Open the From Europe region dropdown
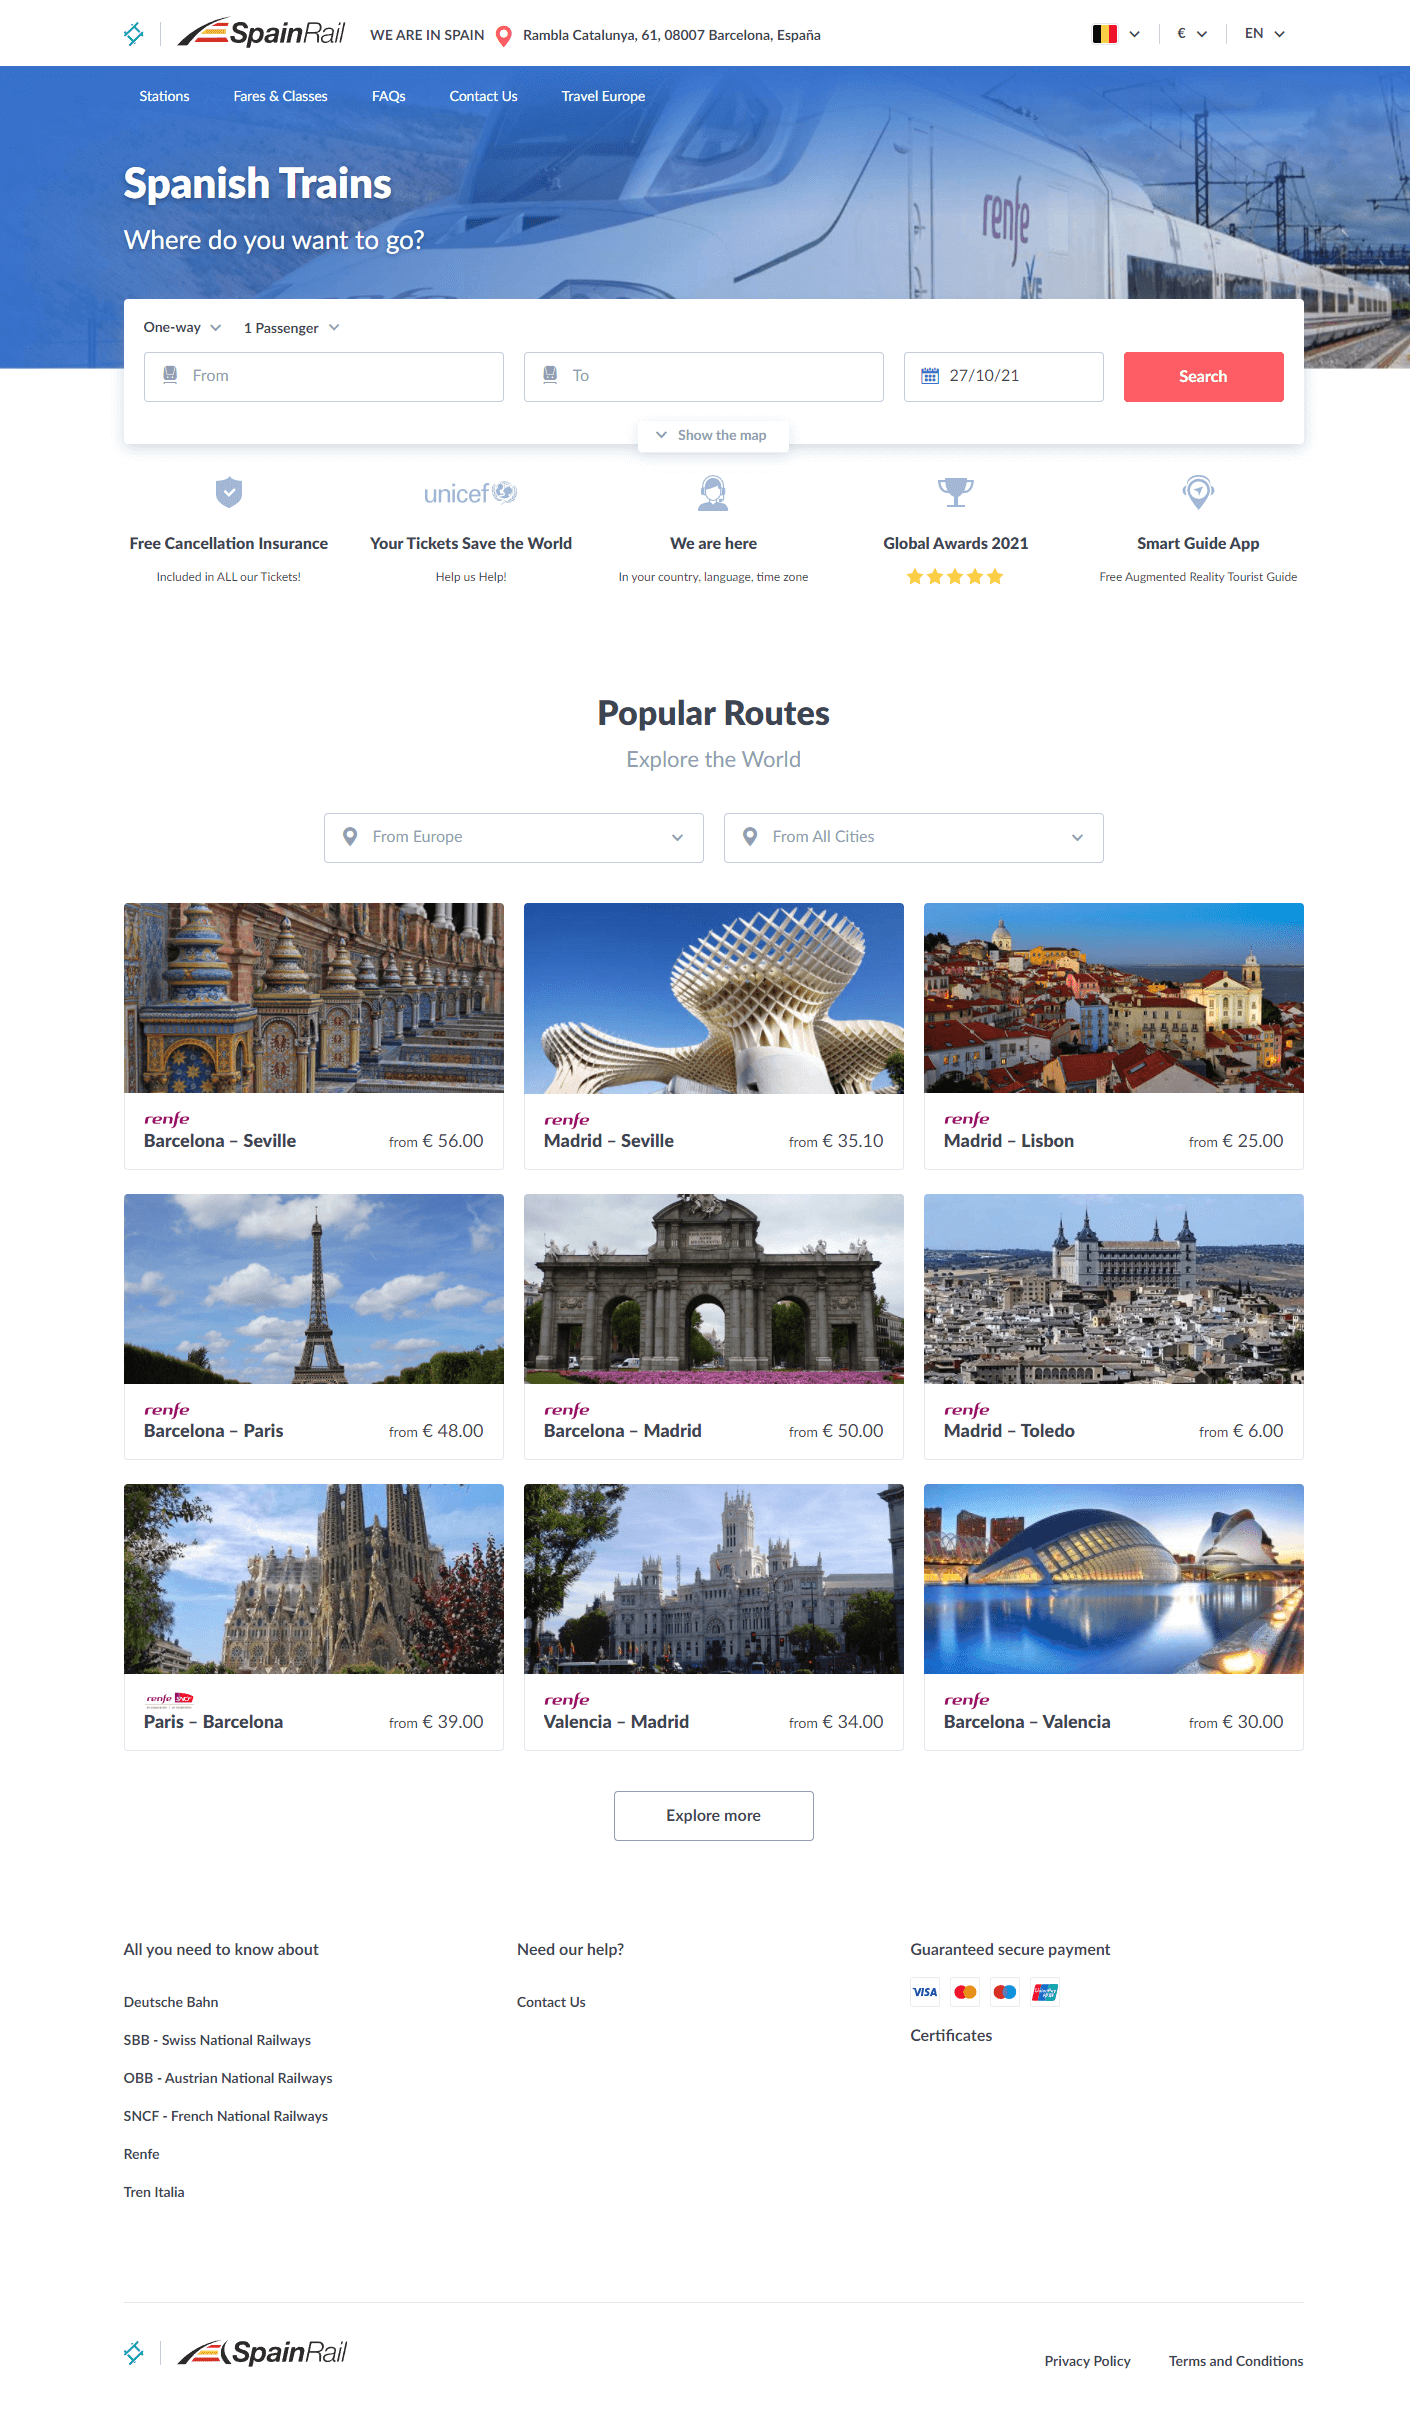 (x=513, y=837)
